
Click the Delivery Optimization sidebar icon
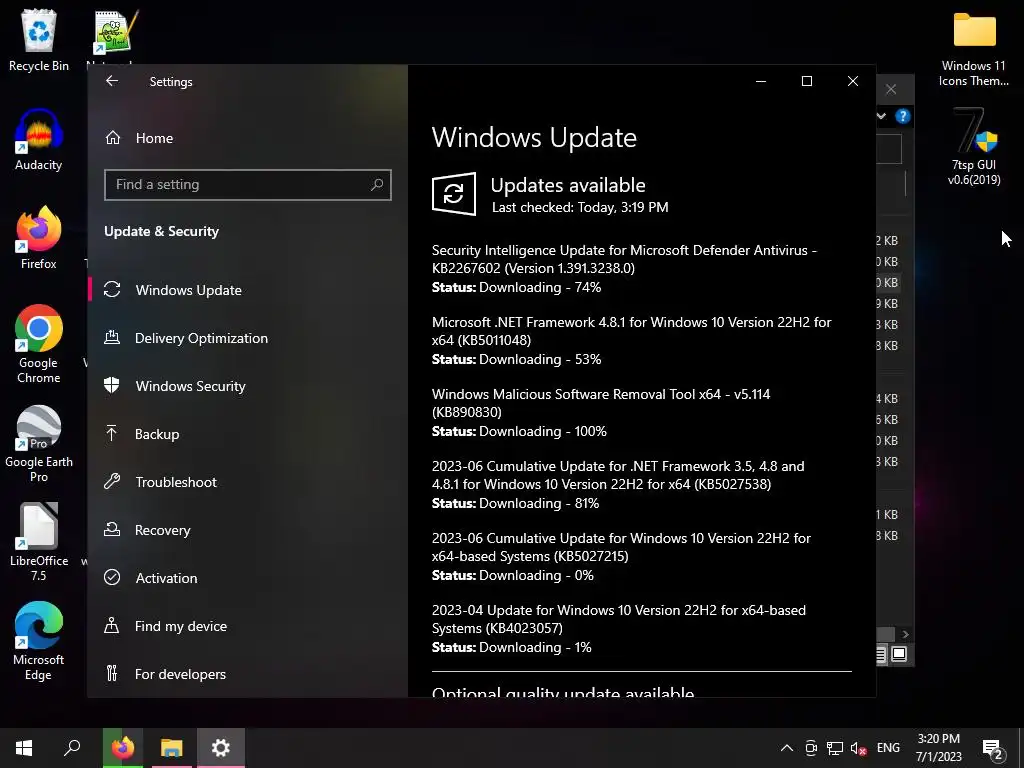click(112, 338)
